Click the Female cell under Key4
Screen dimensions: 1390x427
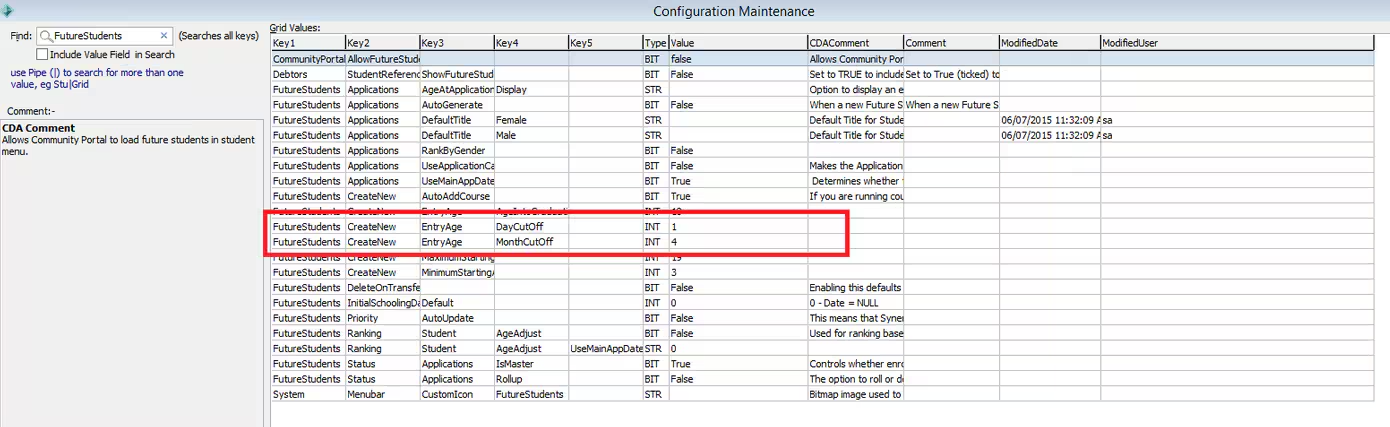pos(531,120)
